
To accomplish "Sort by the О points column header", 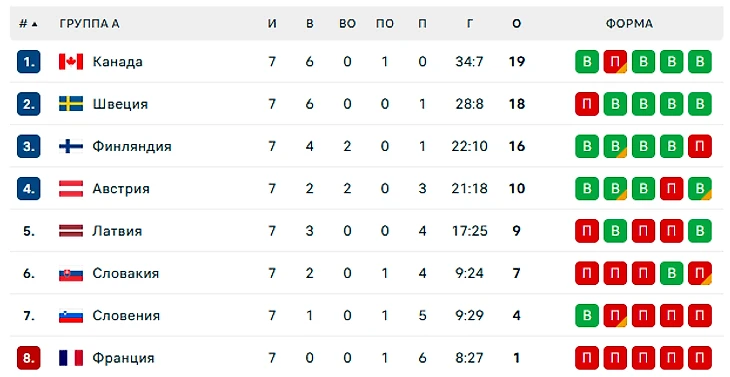I will (517, 24).
